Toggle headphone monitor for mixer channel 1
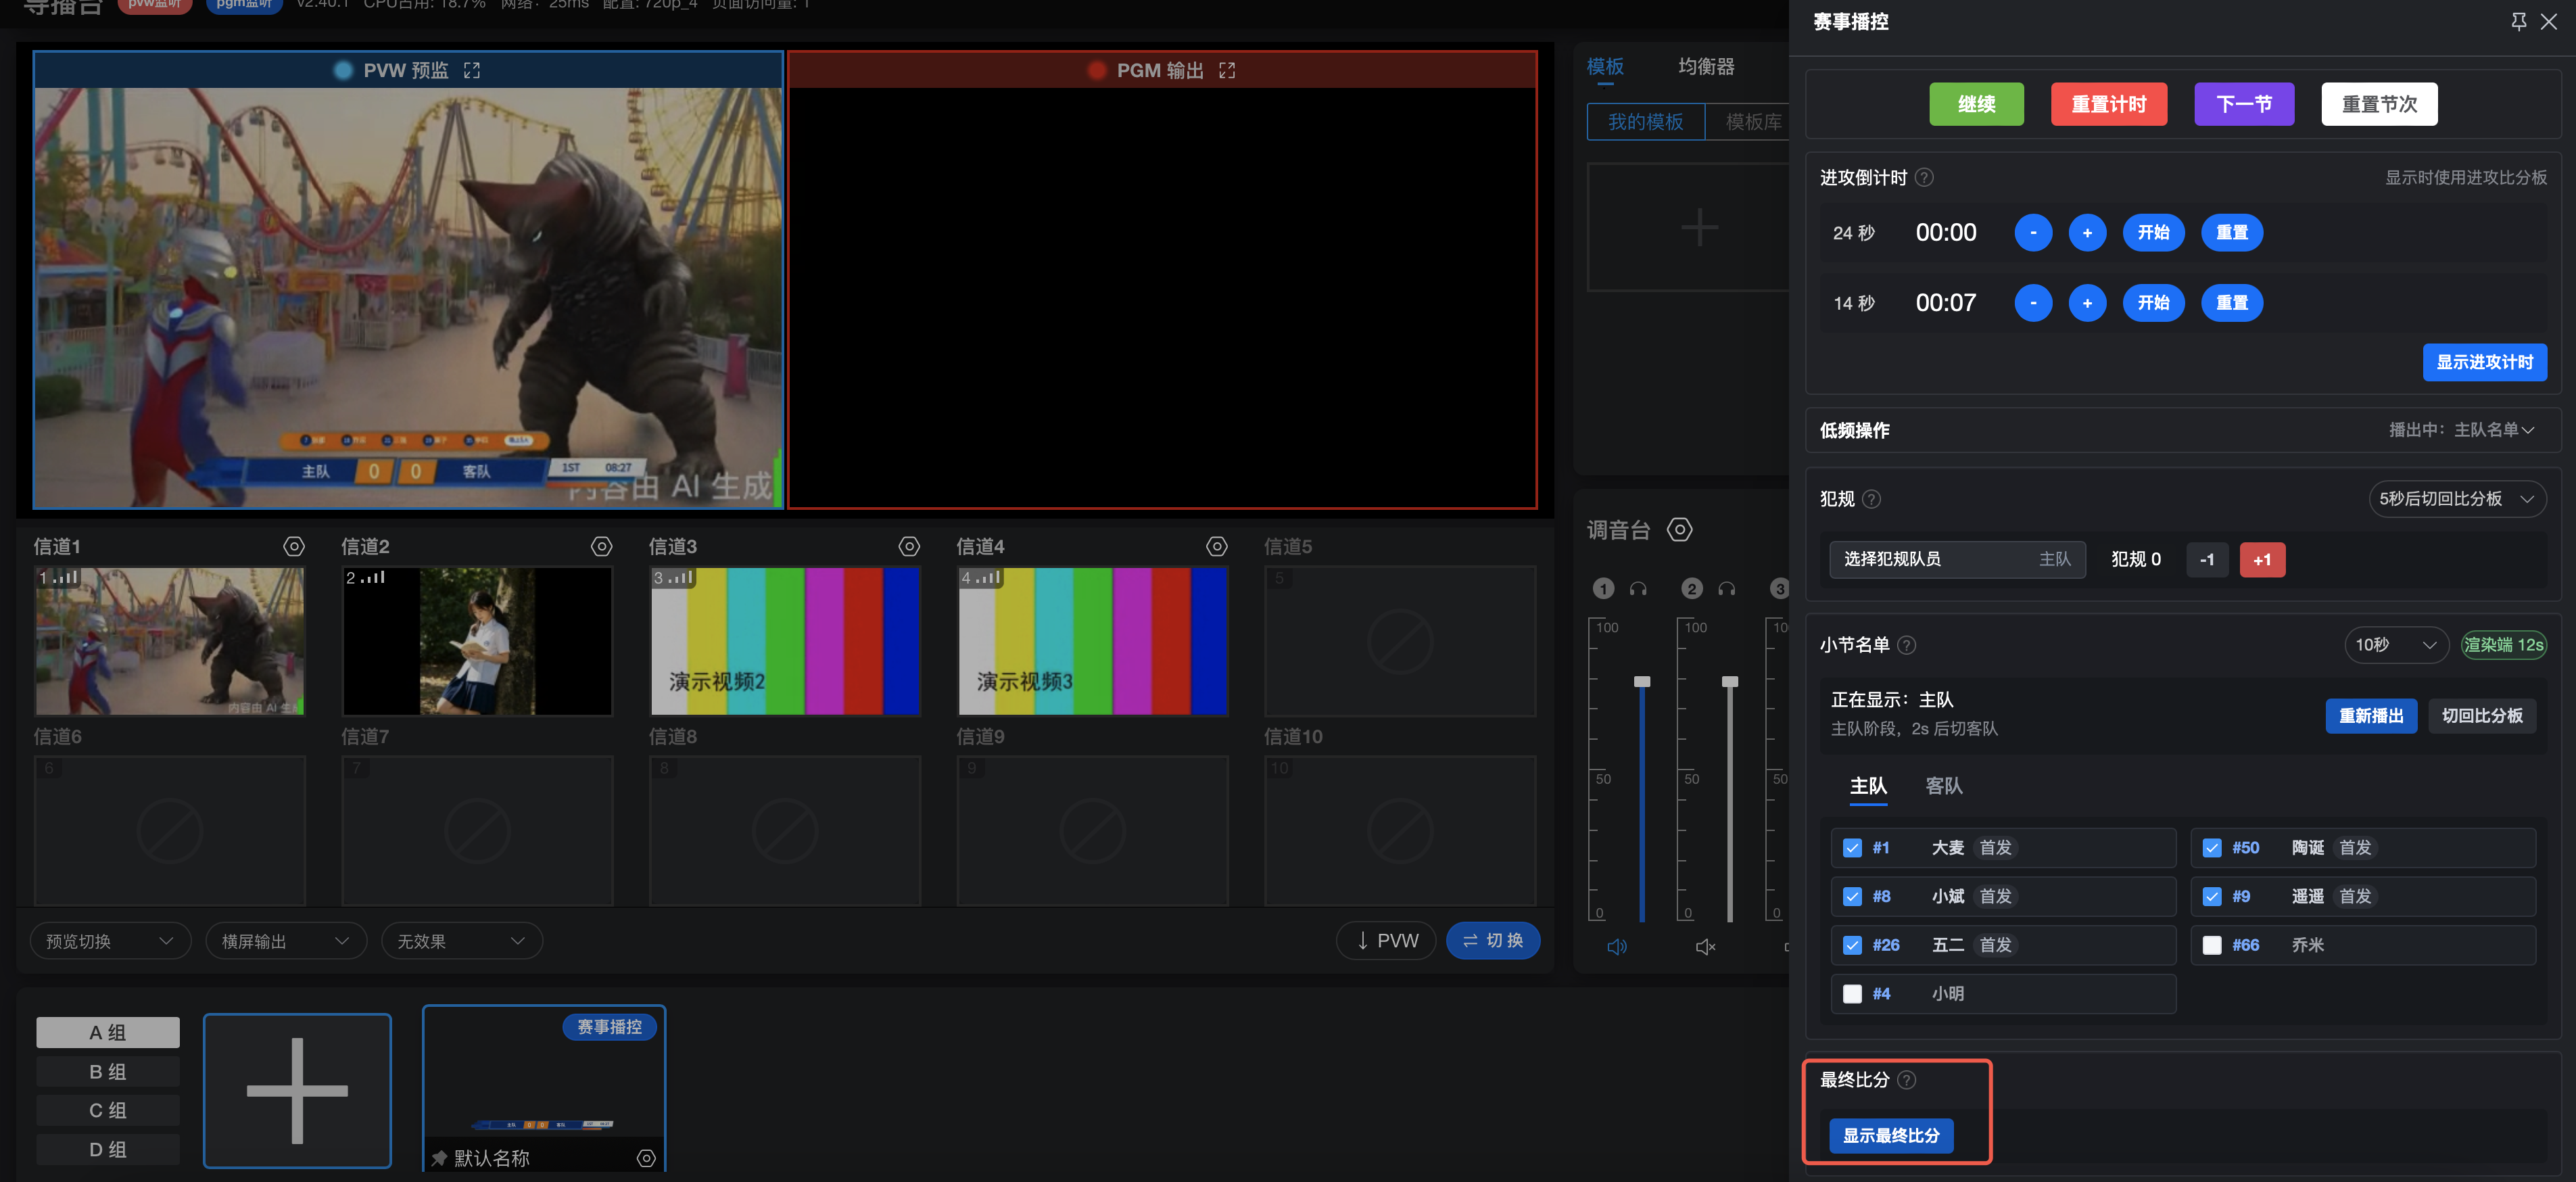The image size is (2576, 1182). (1638, 589)
